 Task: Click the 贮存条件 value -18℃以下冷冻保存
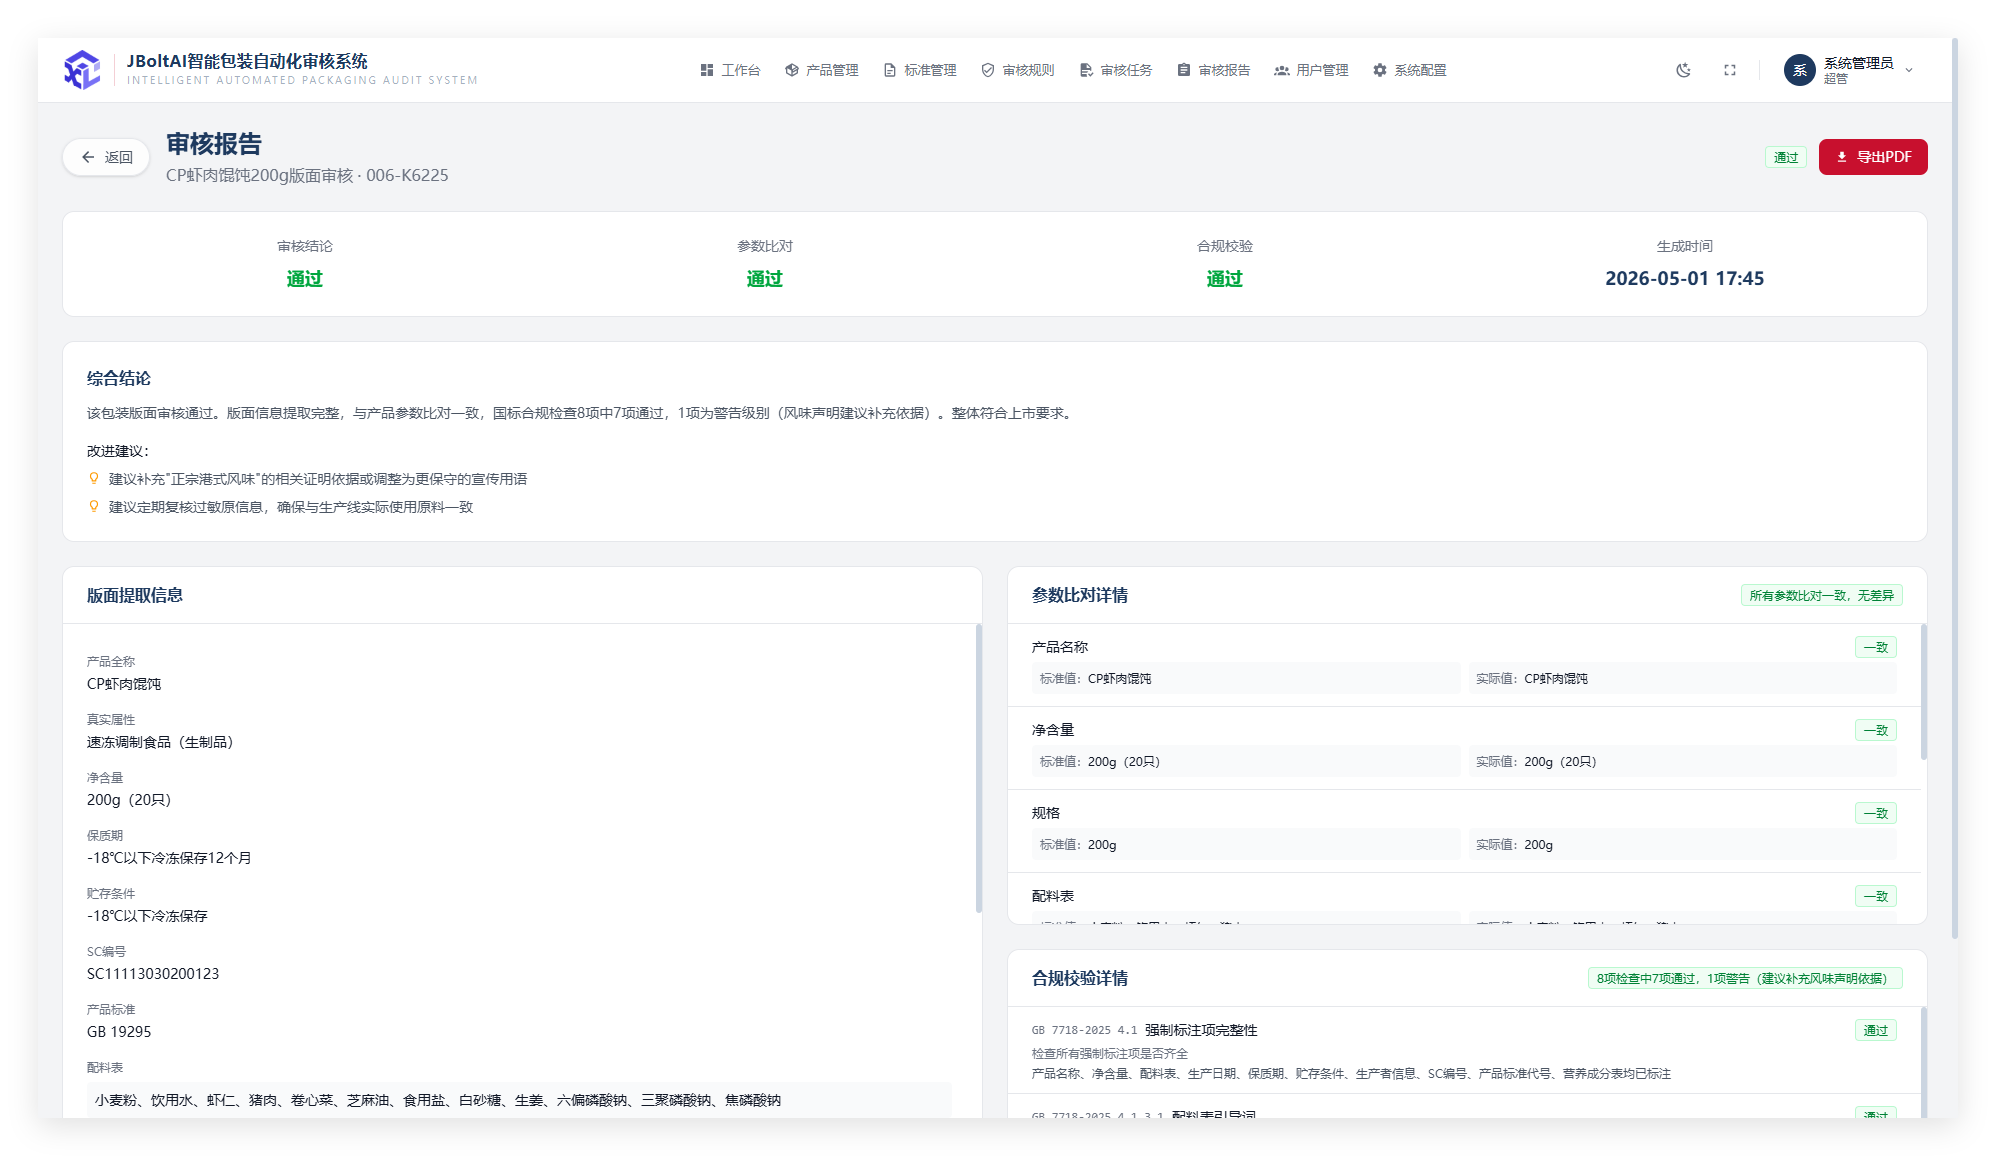(147, 916)
